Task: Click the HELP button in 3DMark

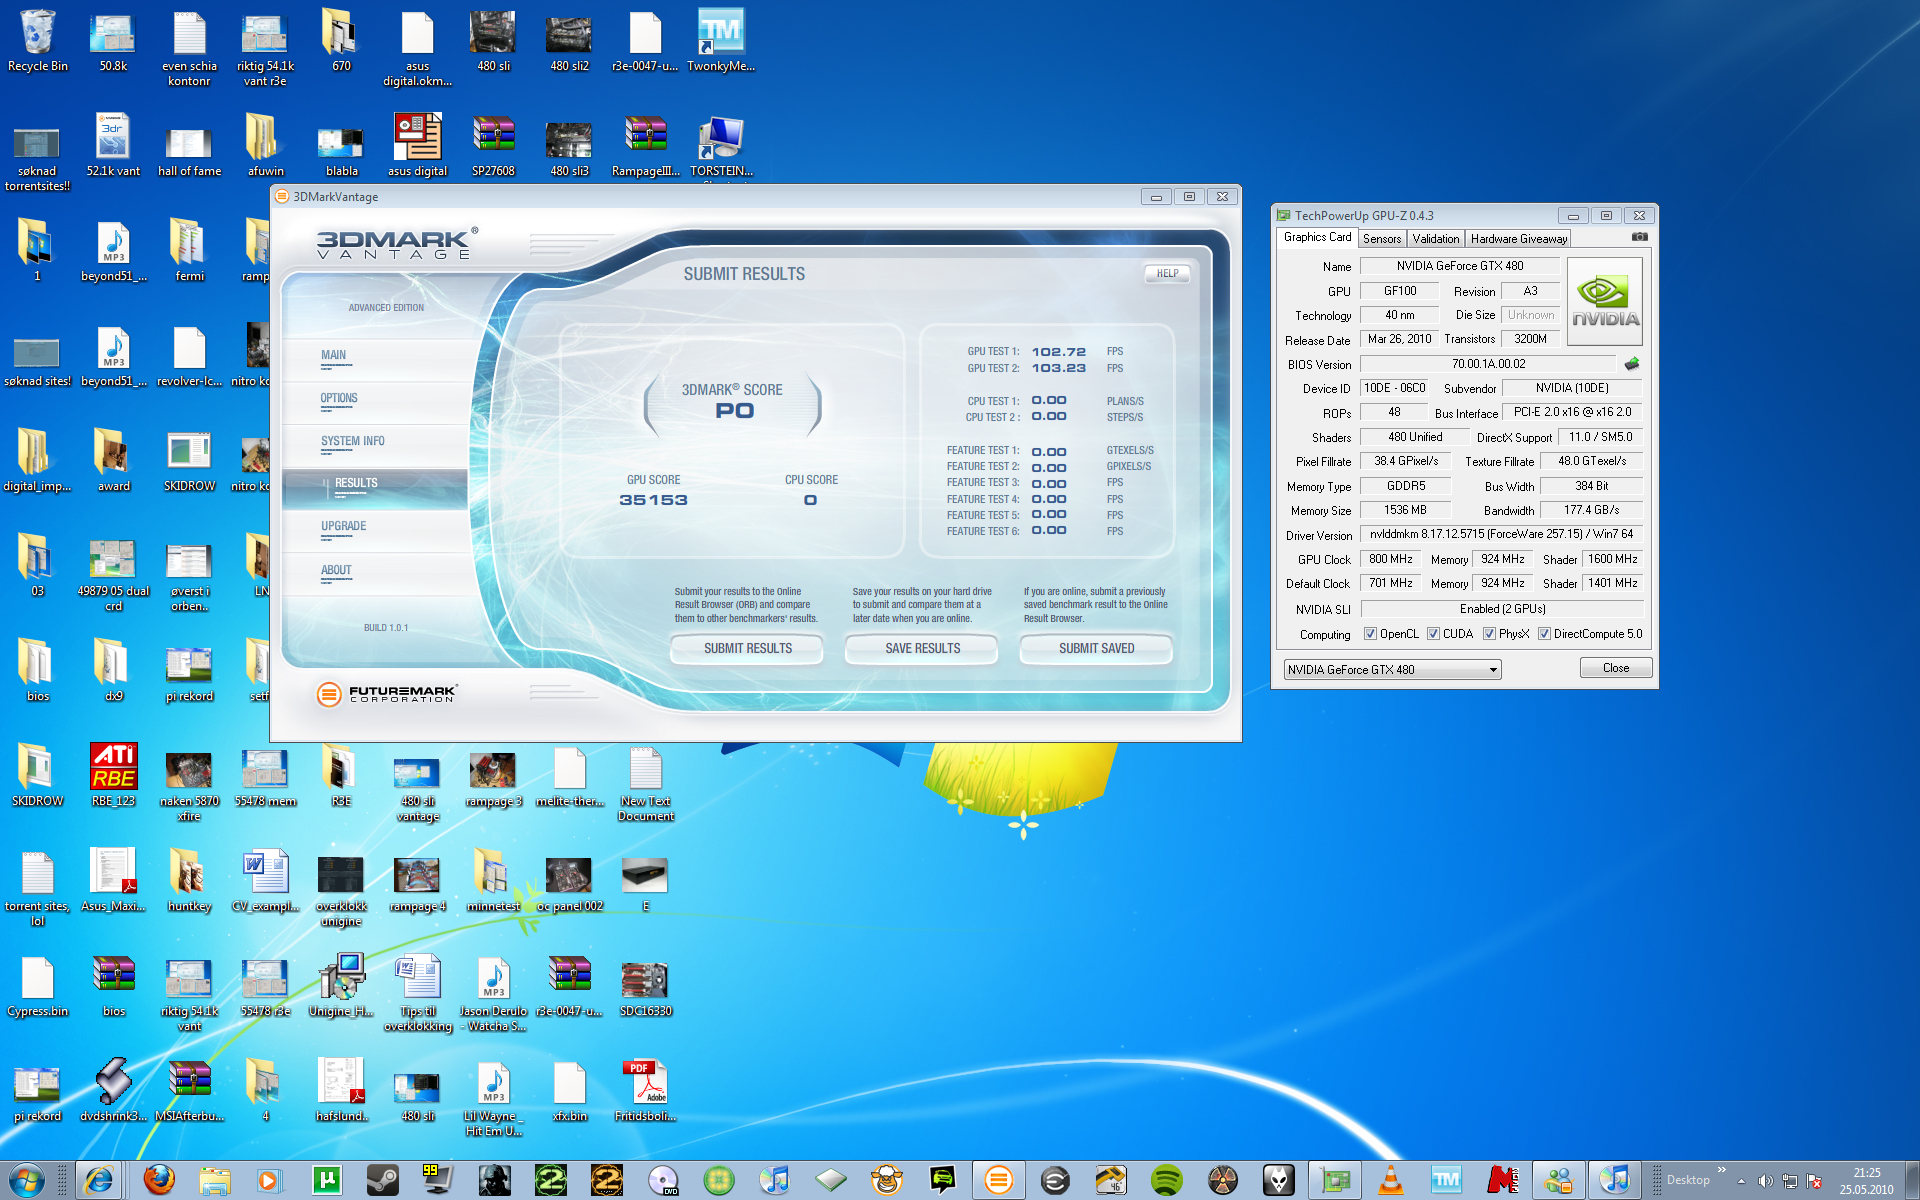Action: [1167, 274]
